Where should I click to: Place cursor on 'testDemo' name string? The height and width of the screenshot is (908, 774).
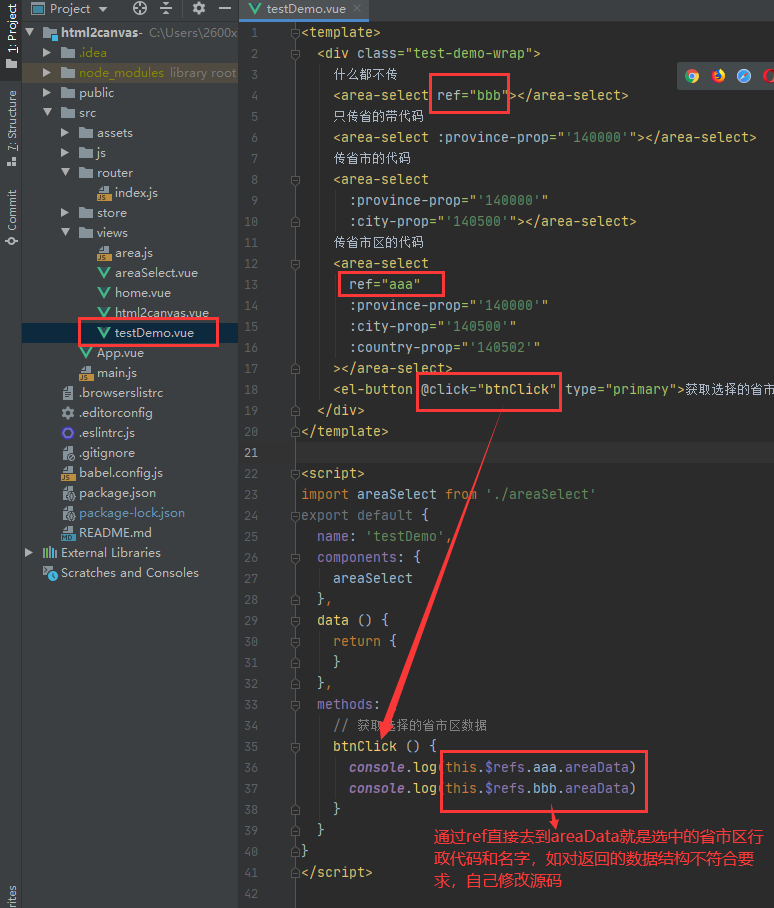click(405, 537)
